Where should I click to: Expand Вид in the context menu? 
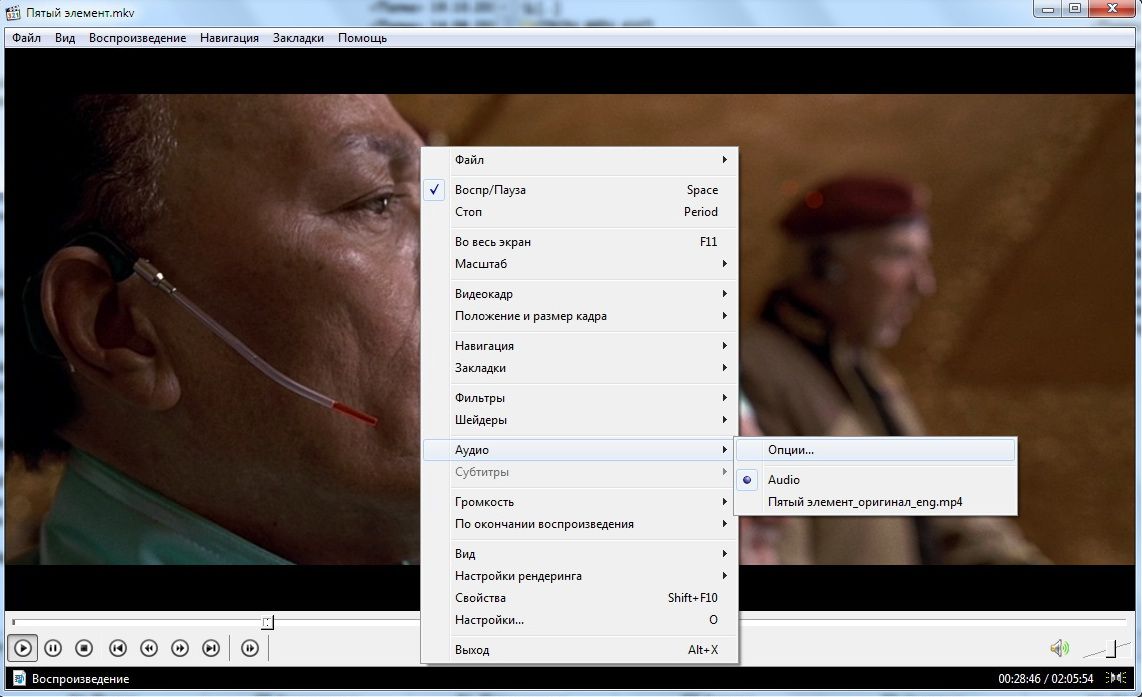580,554
